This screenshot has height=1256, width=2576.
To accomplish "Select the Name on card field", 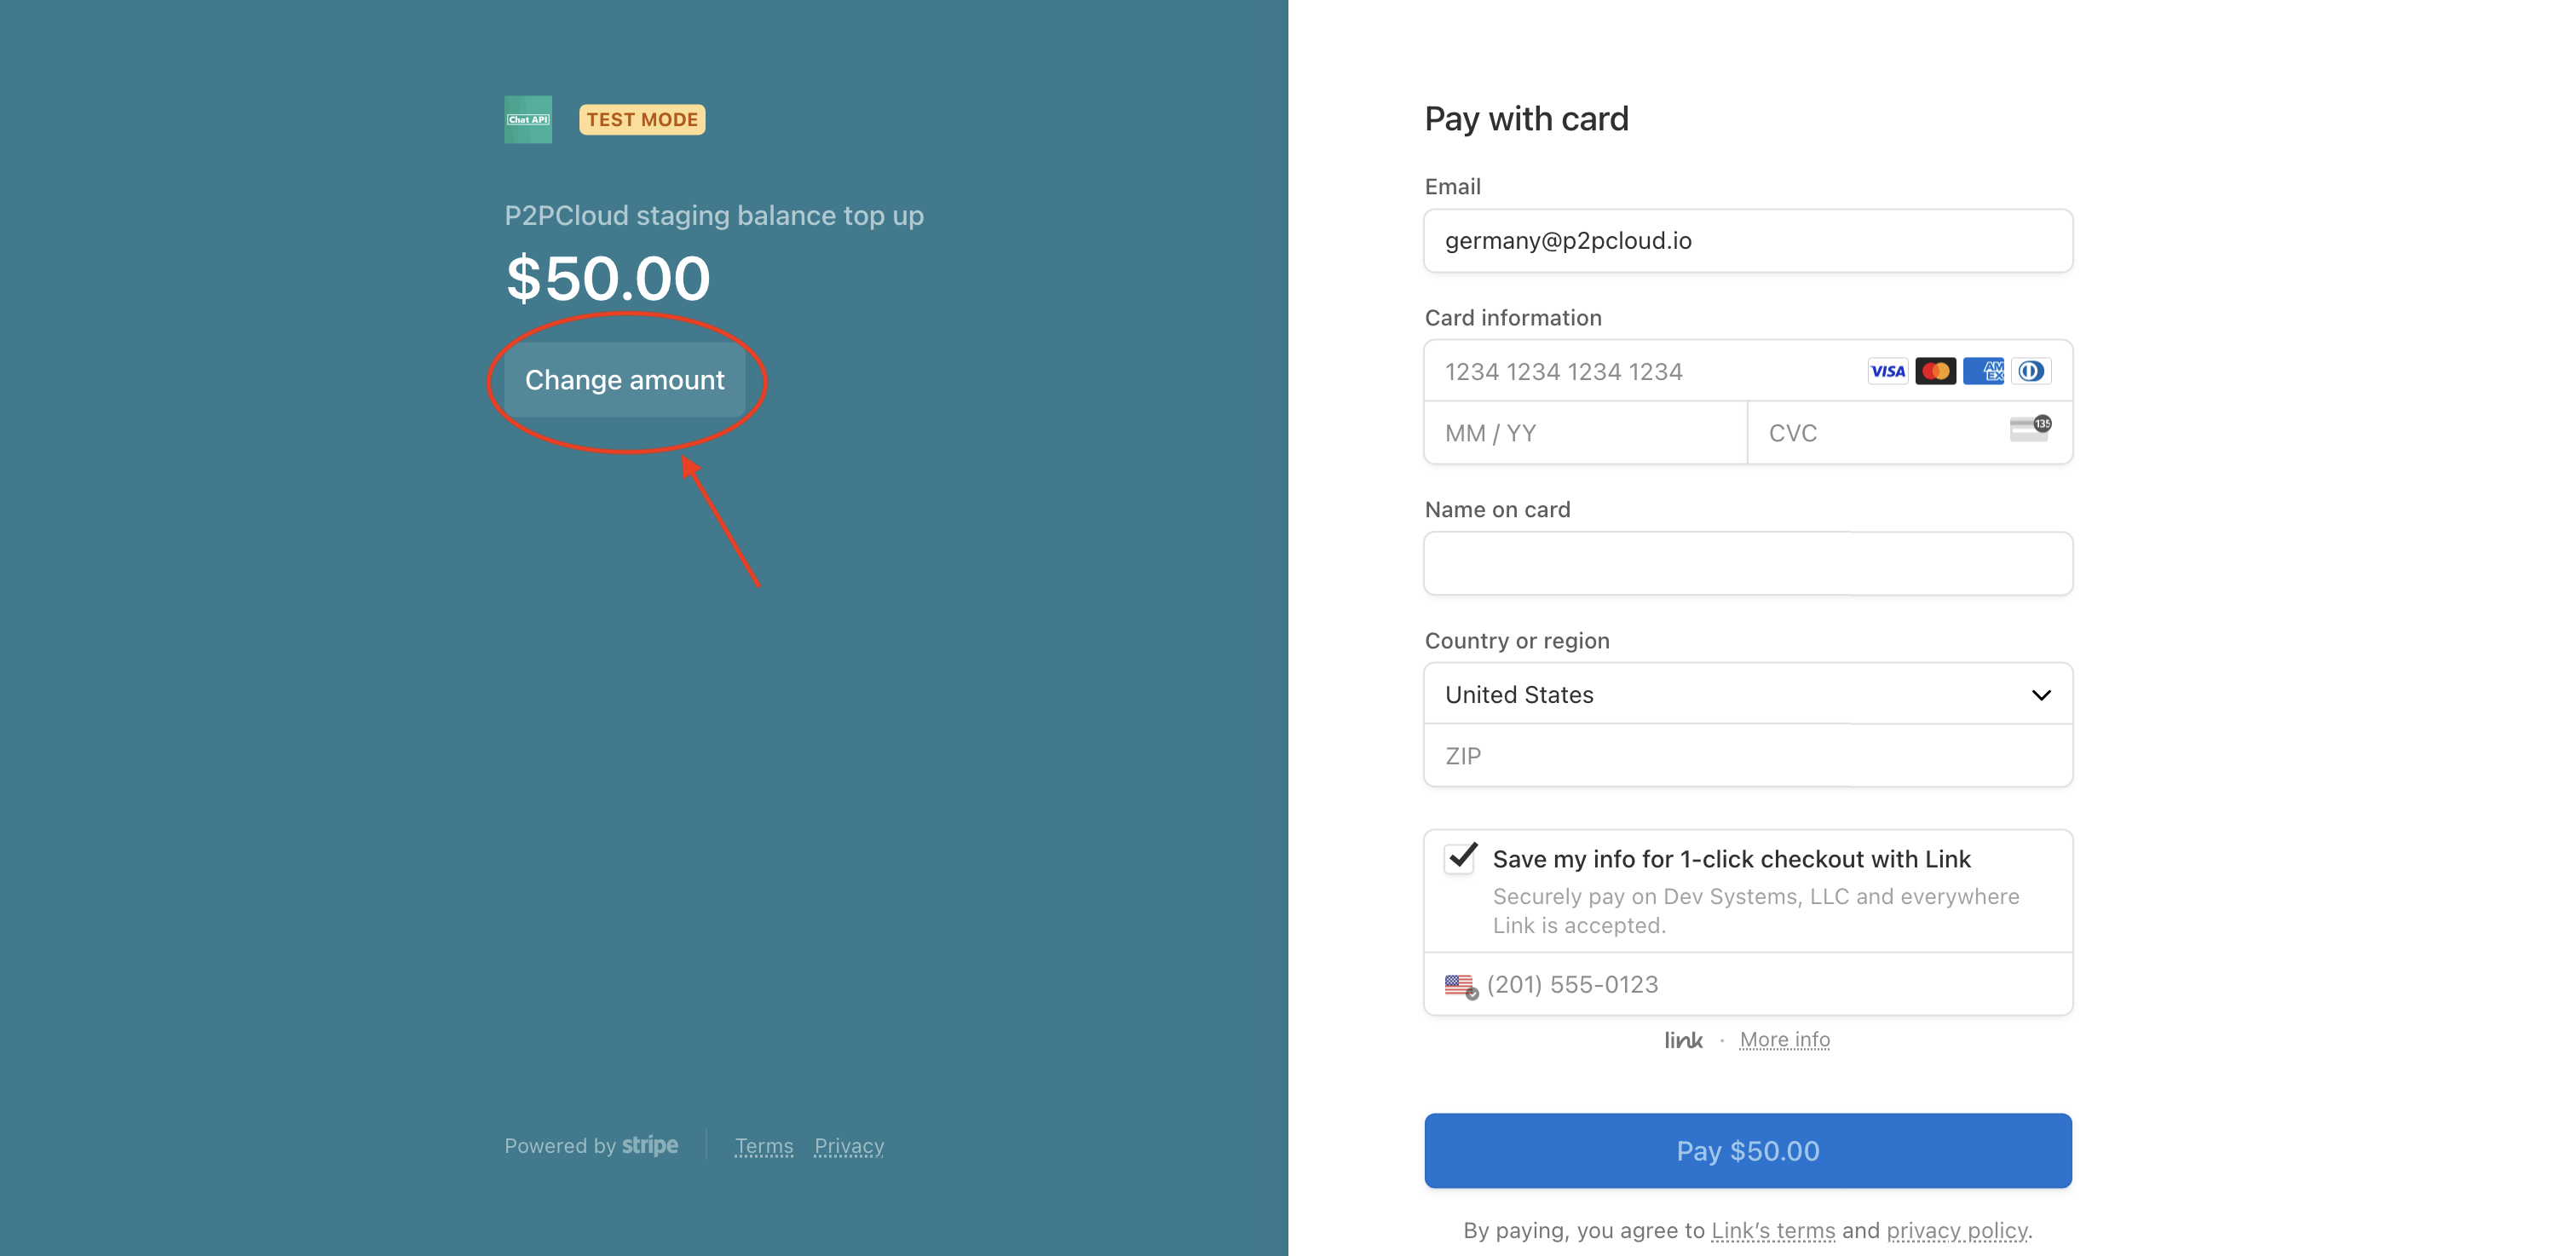I will coord(1747,564).
